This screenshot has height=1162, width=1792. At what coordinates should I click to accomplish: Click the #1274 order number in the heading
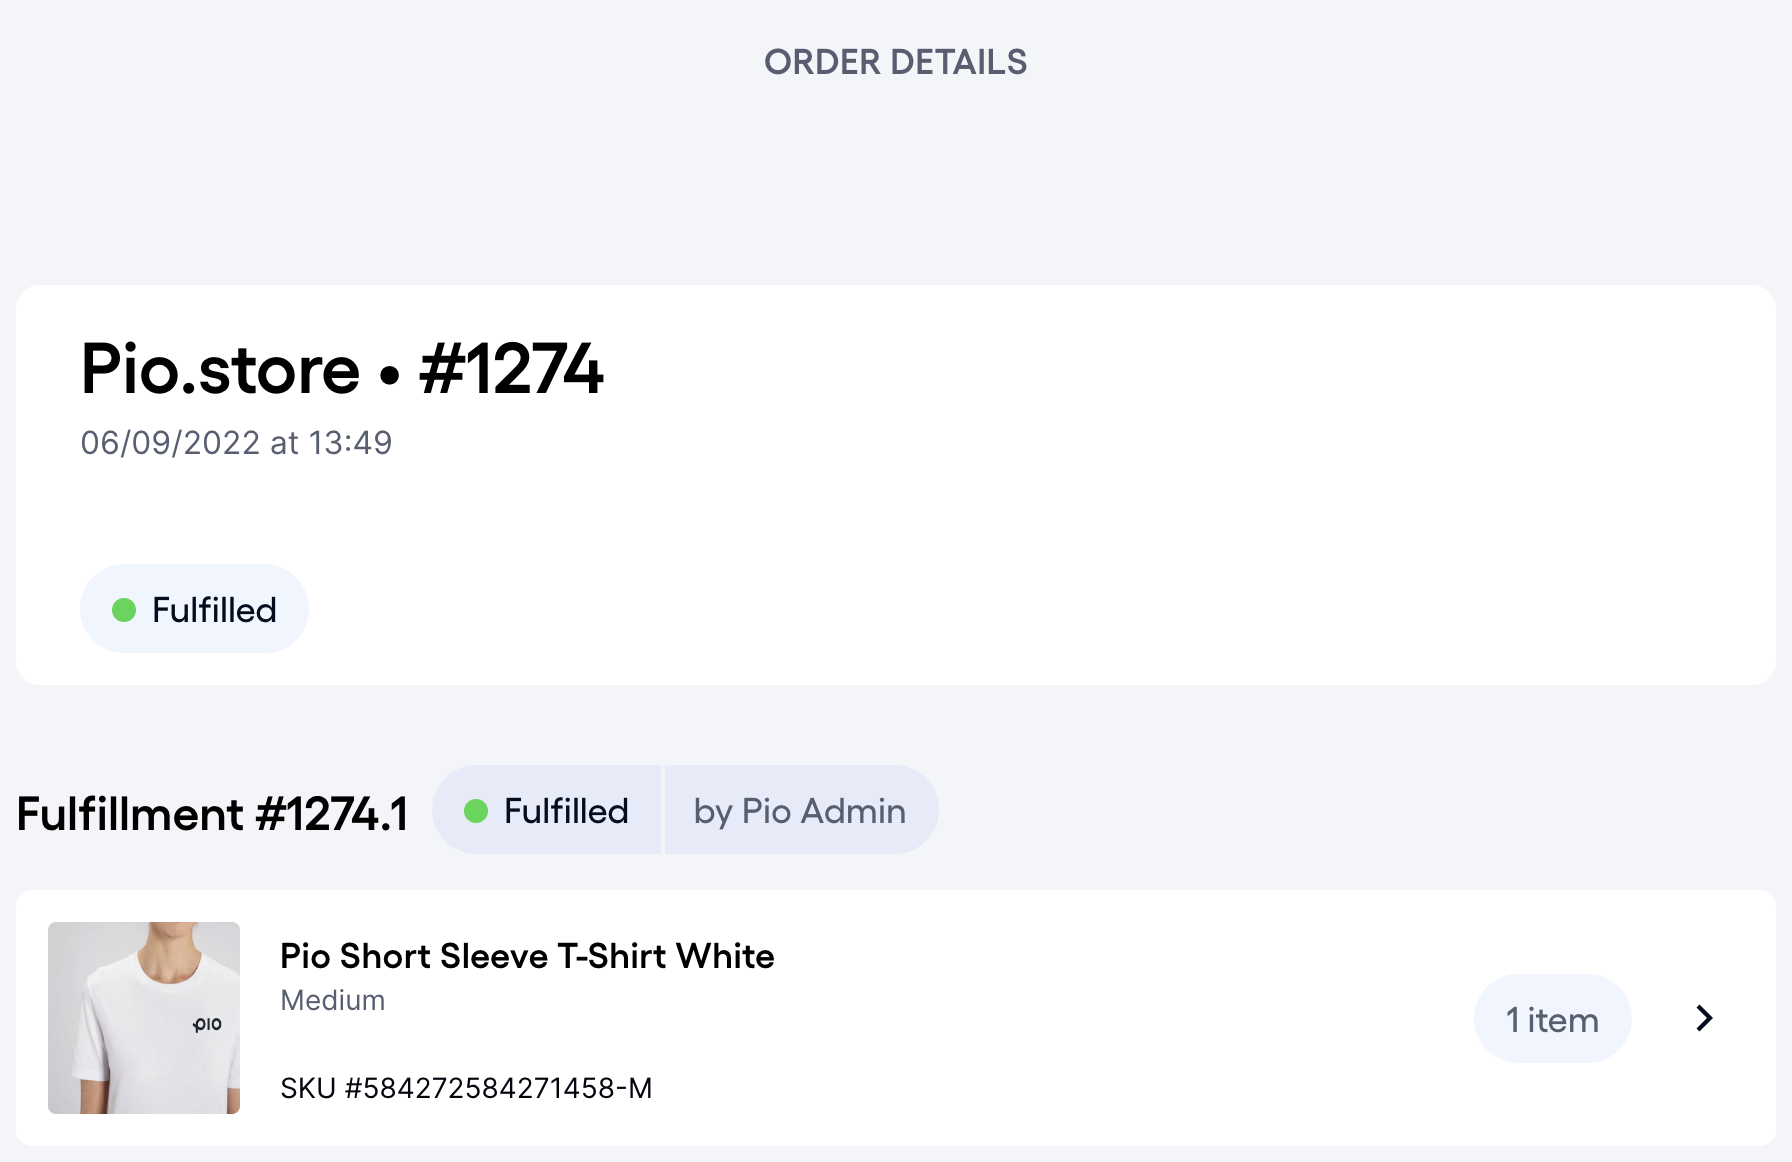pyautogui.click(x=511, y=369)
